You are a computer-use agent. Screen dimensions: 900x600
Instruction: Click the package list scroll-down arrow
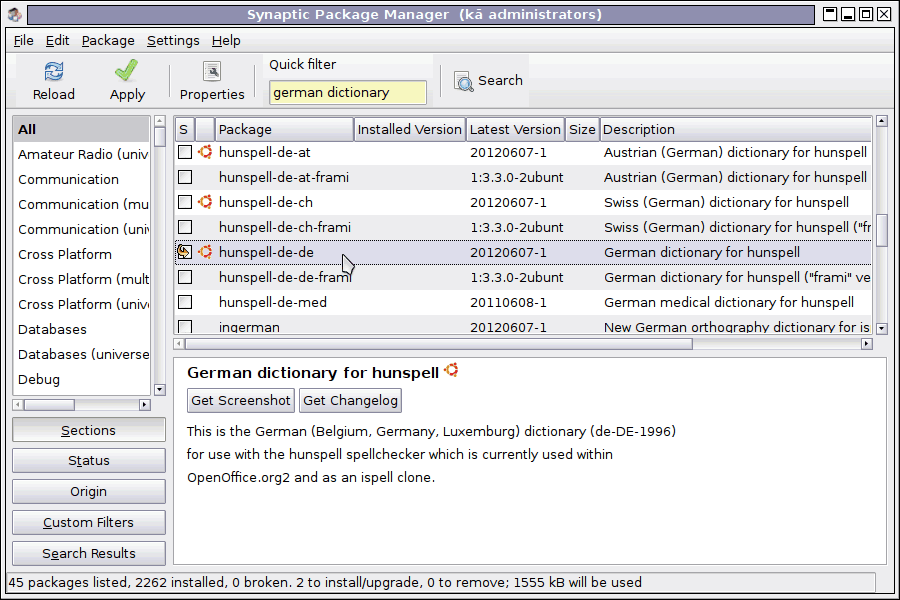point(882,328)
